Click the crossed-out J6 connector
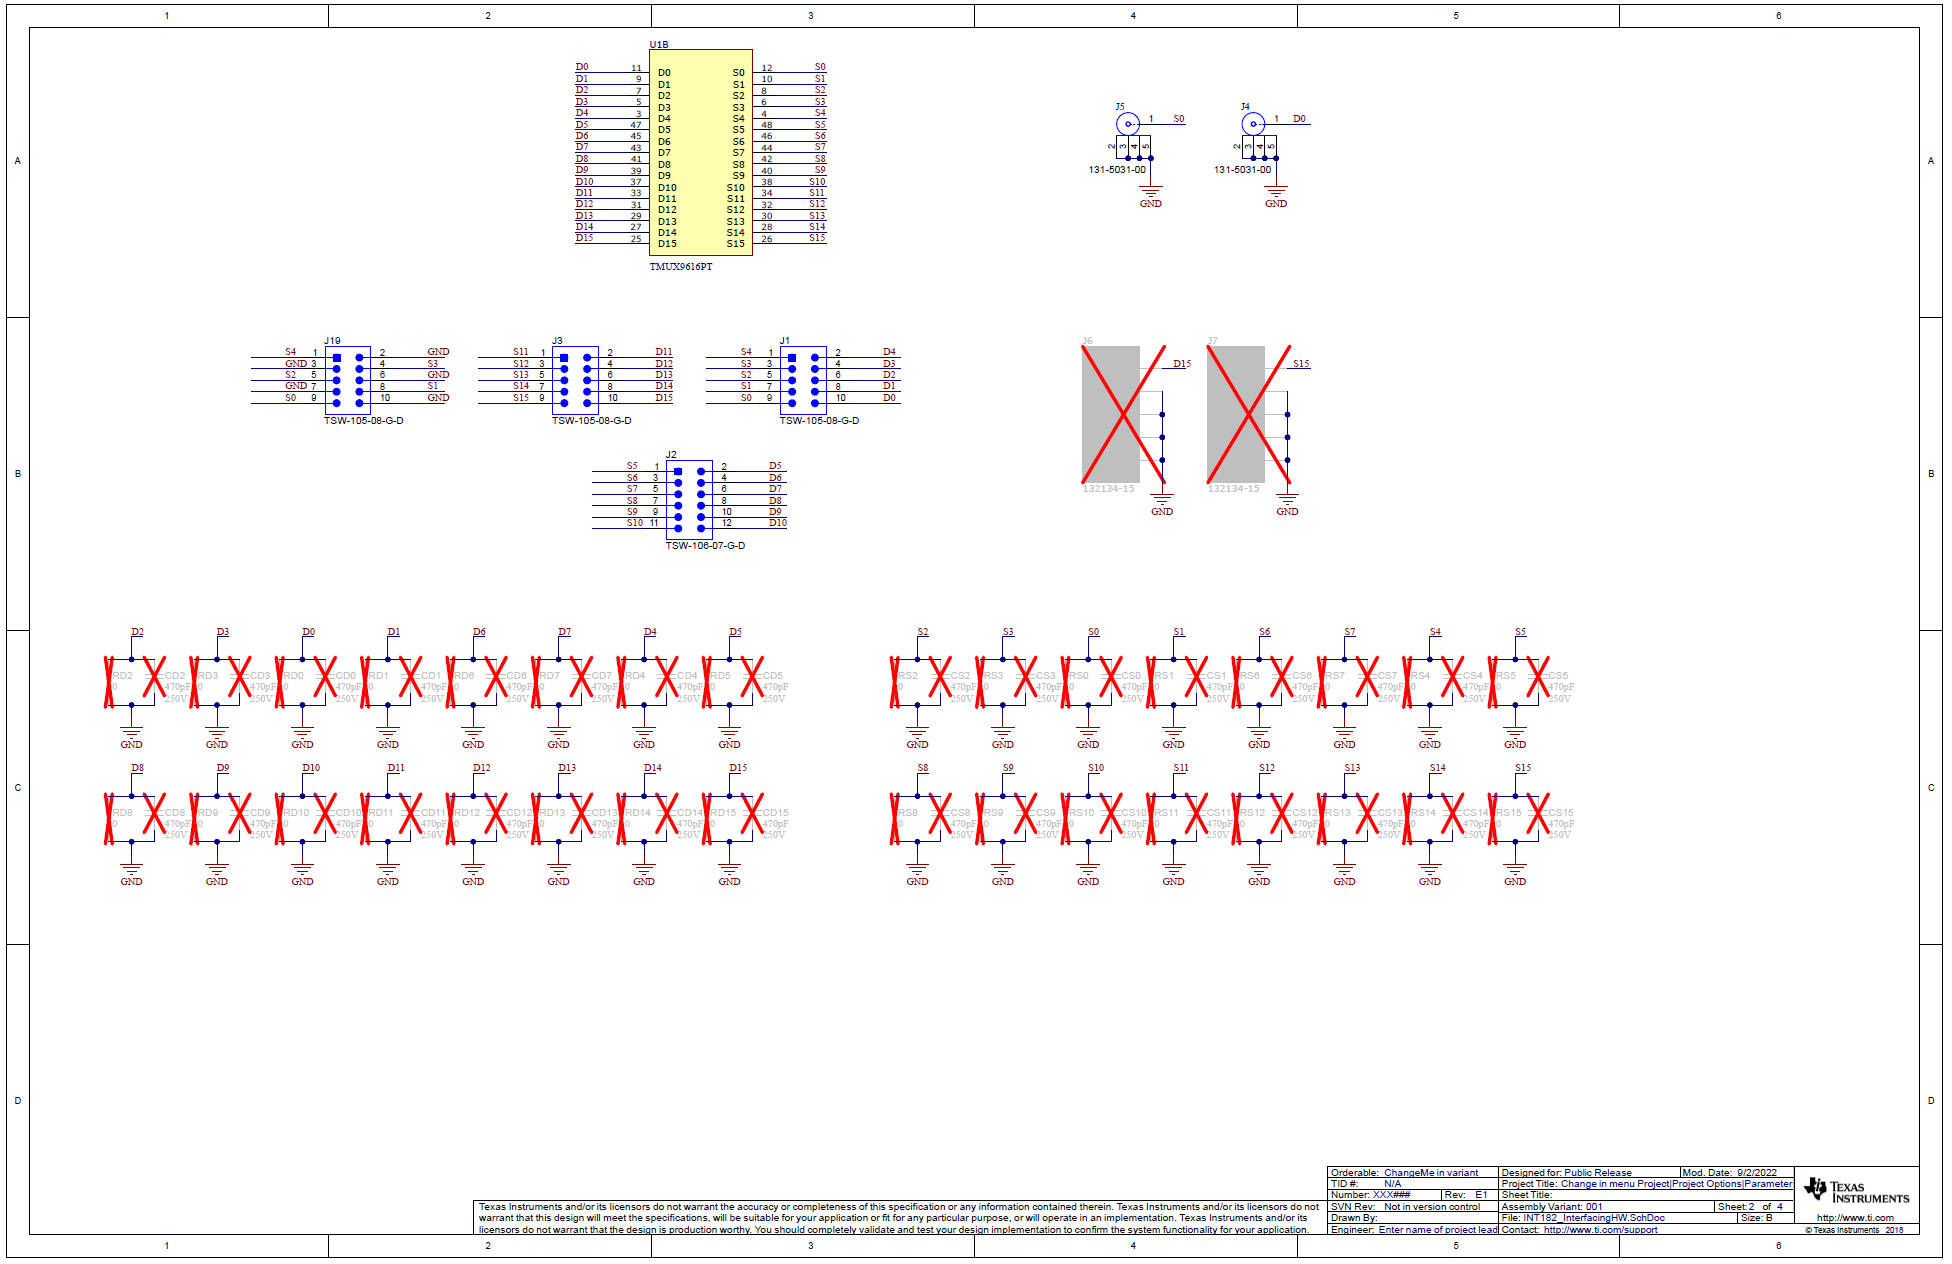Viewport: 1952px width, 1264px height. [x=1111, y=414]
